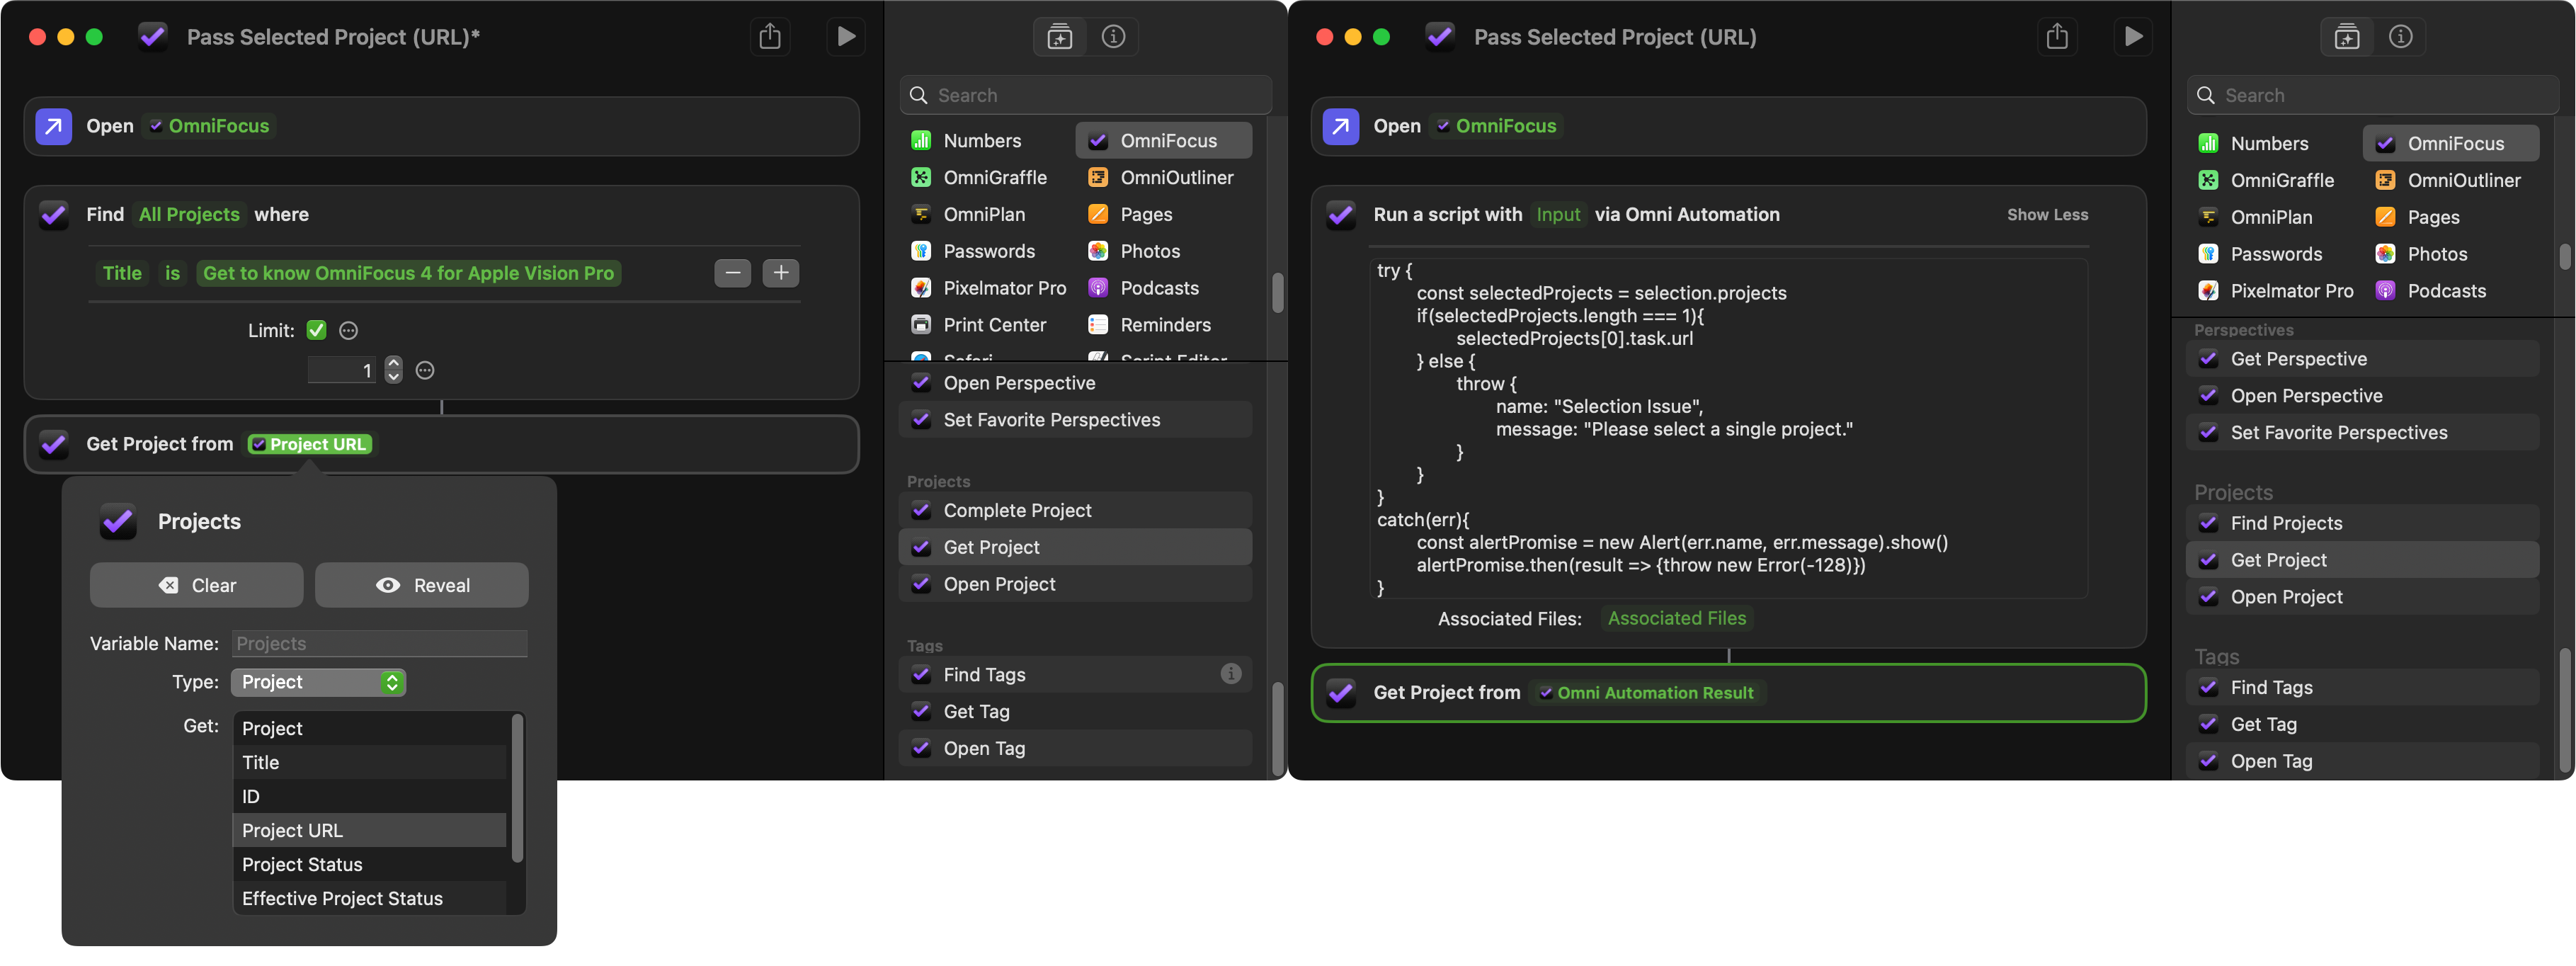Add Set Favorite Perspectives in left library

pos(1075,420)
